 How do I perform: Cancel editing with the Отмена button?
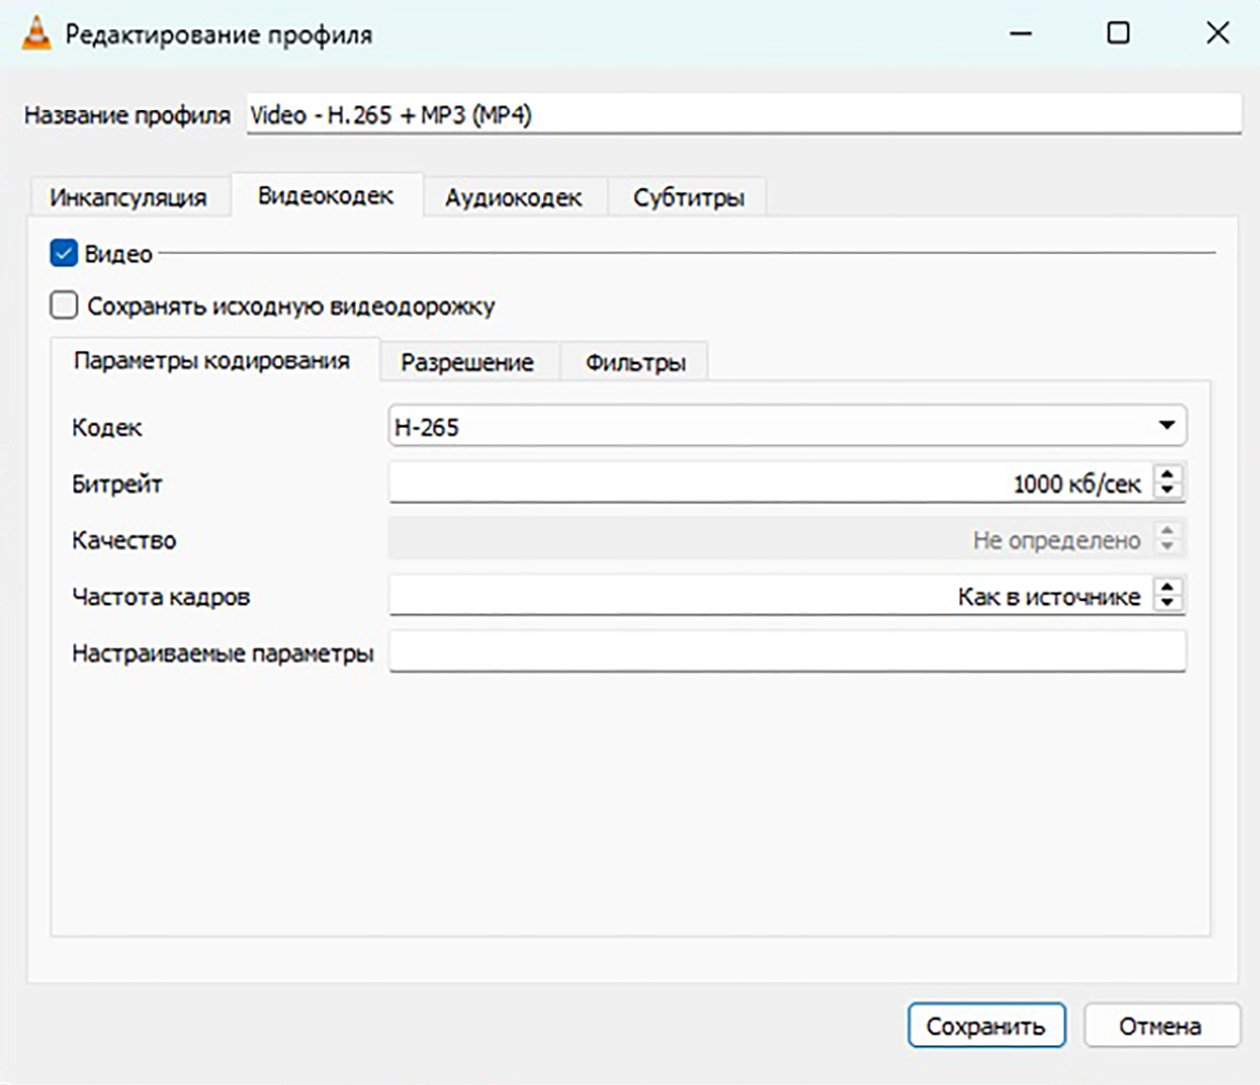pos(1161,1026)
